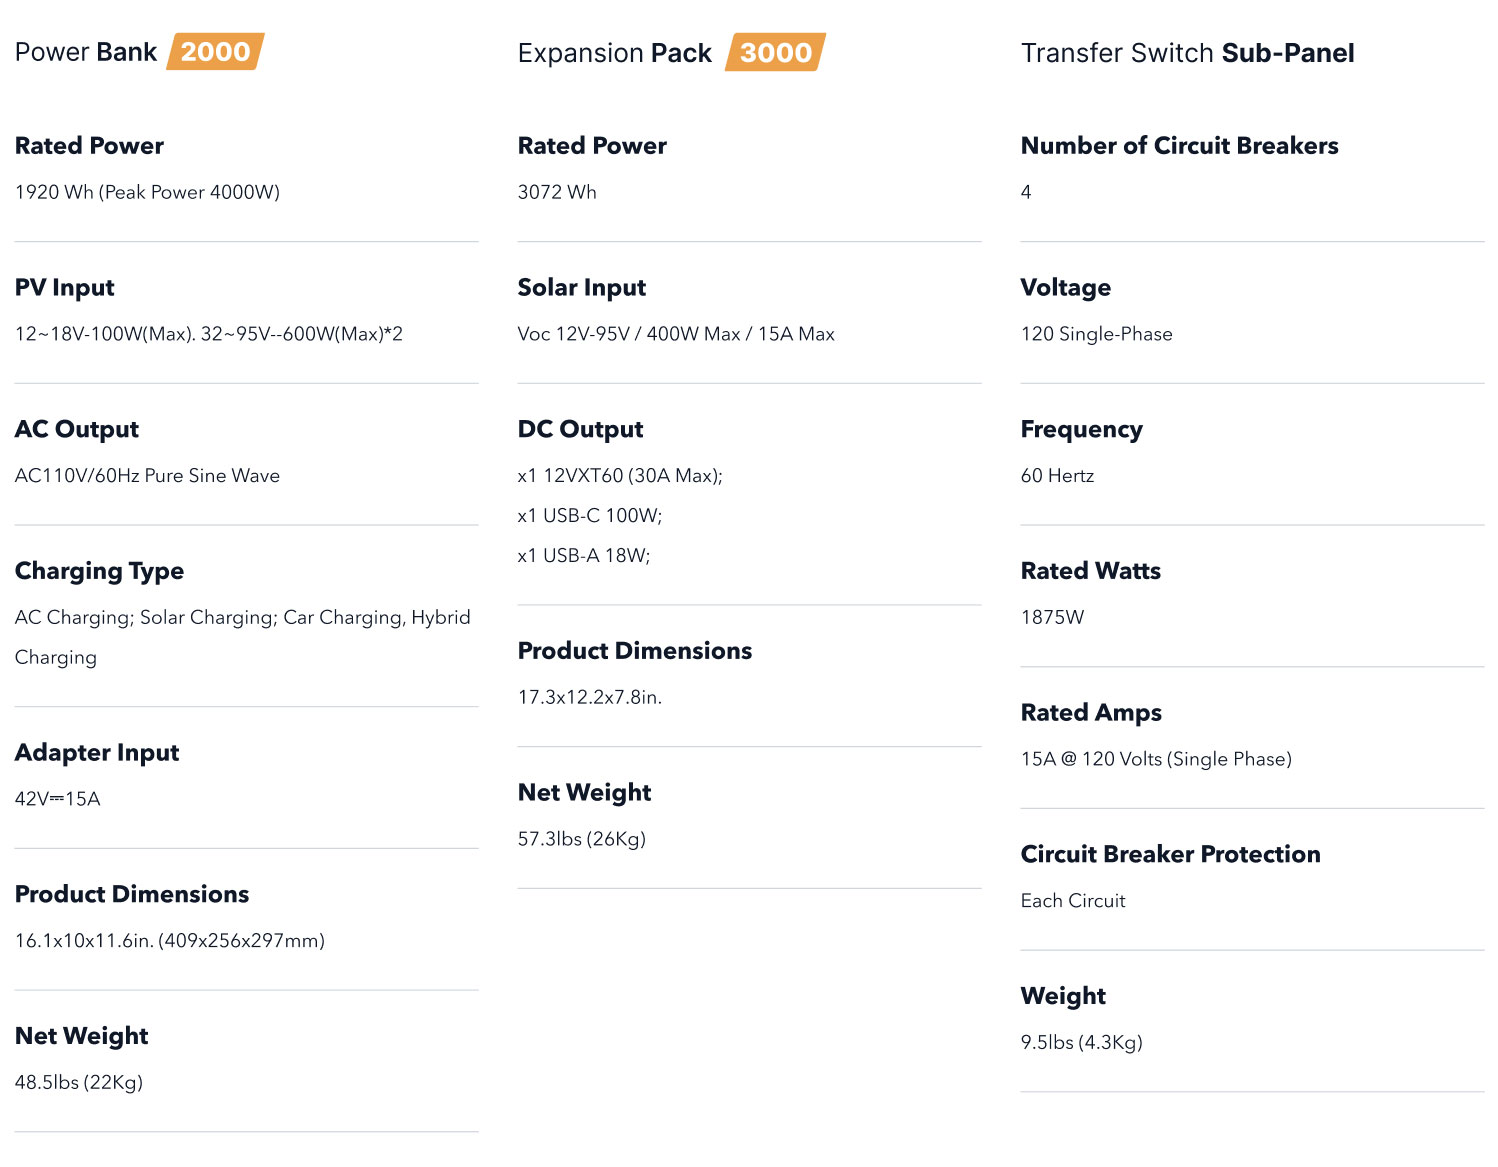Click Number of Circuit Breakers heading
This screenshot has height=1167, width=1498.
[1180, 146]
